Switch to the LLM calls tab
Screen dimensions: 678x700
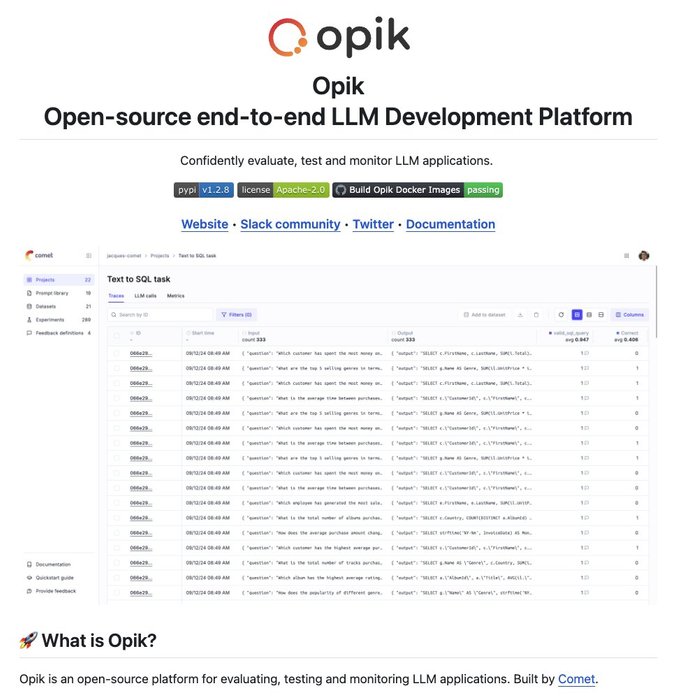pyautogui.click(x=146, y=296)
